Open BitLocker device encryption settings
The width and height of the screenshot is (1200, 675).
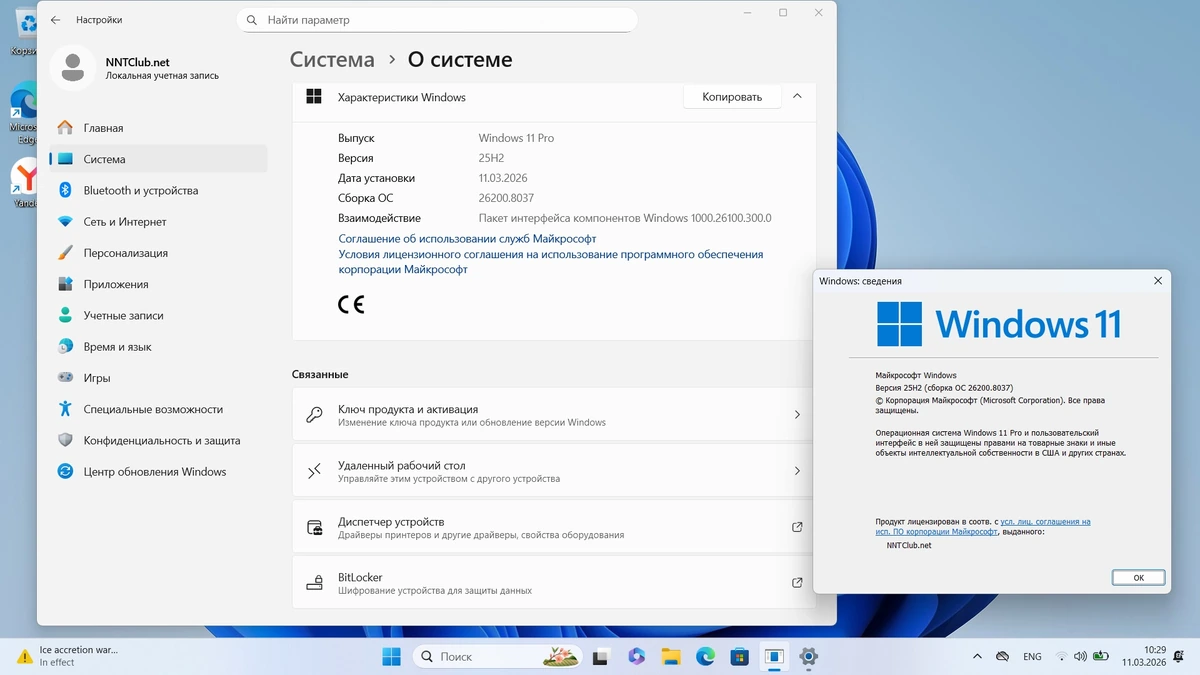point(554,583)
